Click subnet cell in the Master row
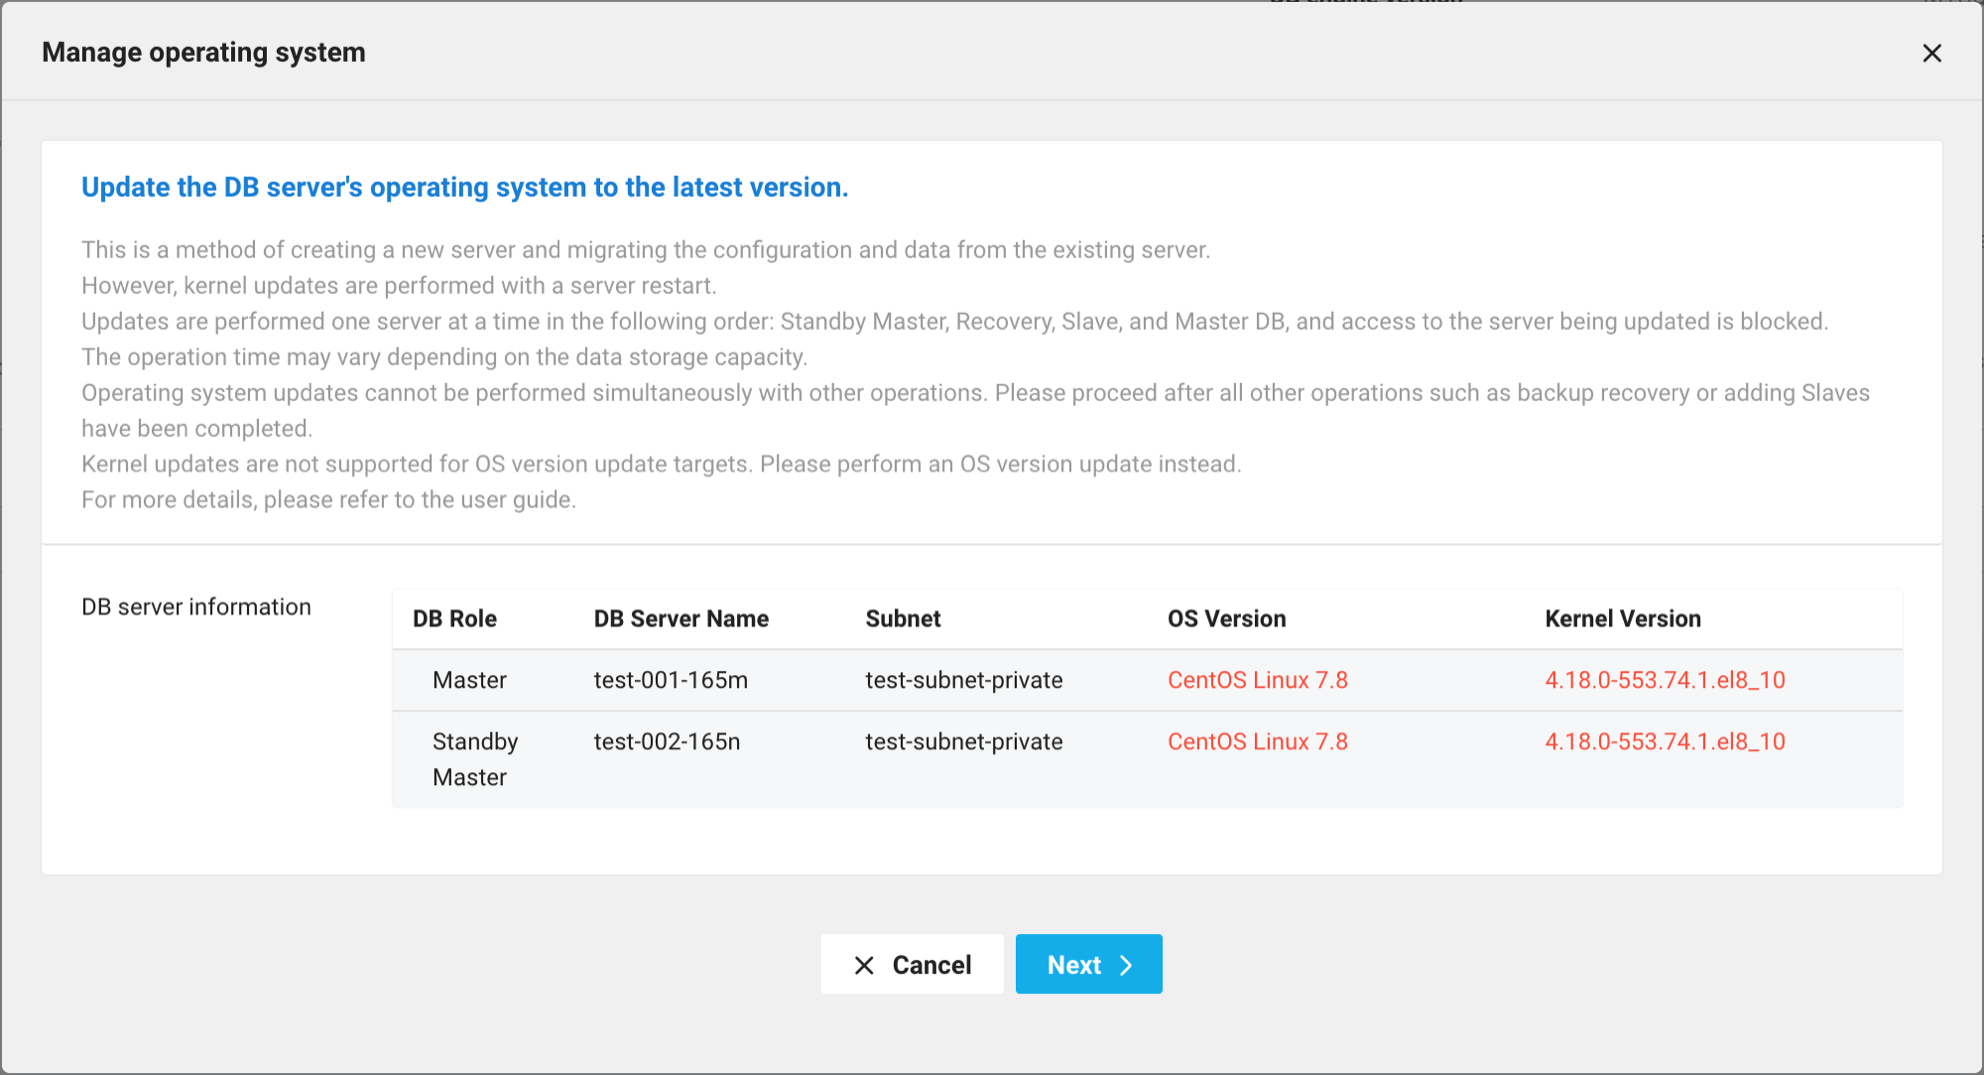1984x1075 pixels. [x=964, y=680]
